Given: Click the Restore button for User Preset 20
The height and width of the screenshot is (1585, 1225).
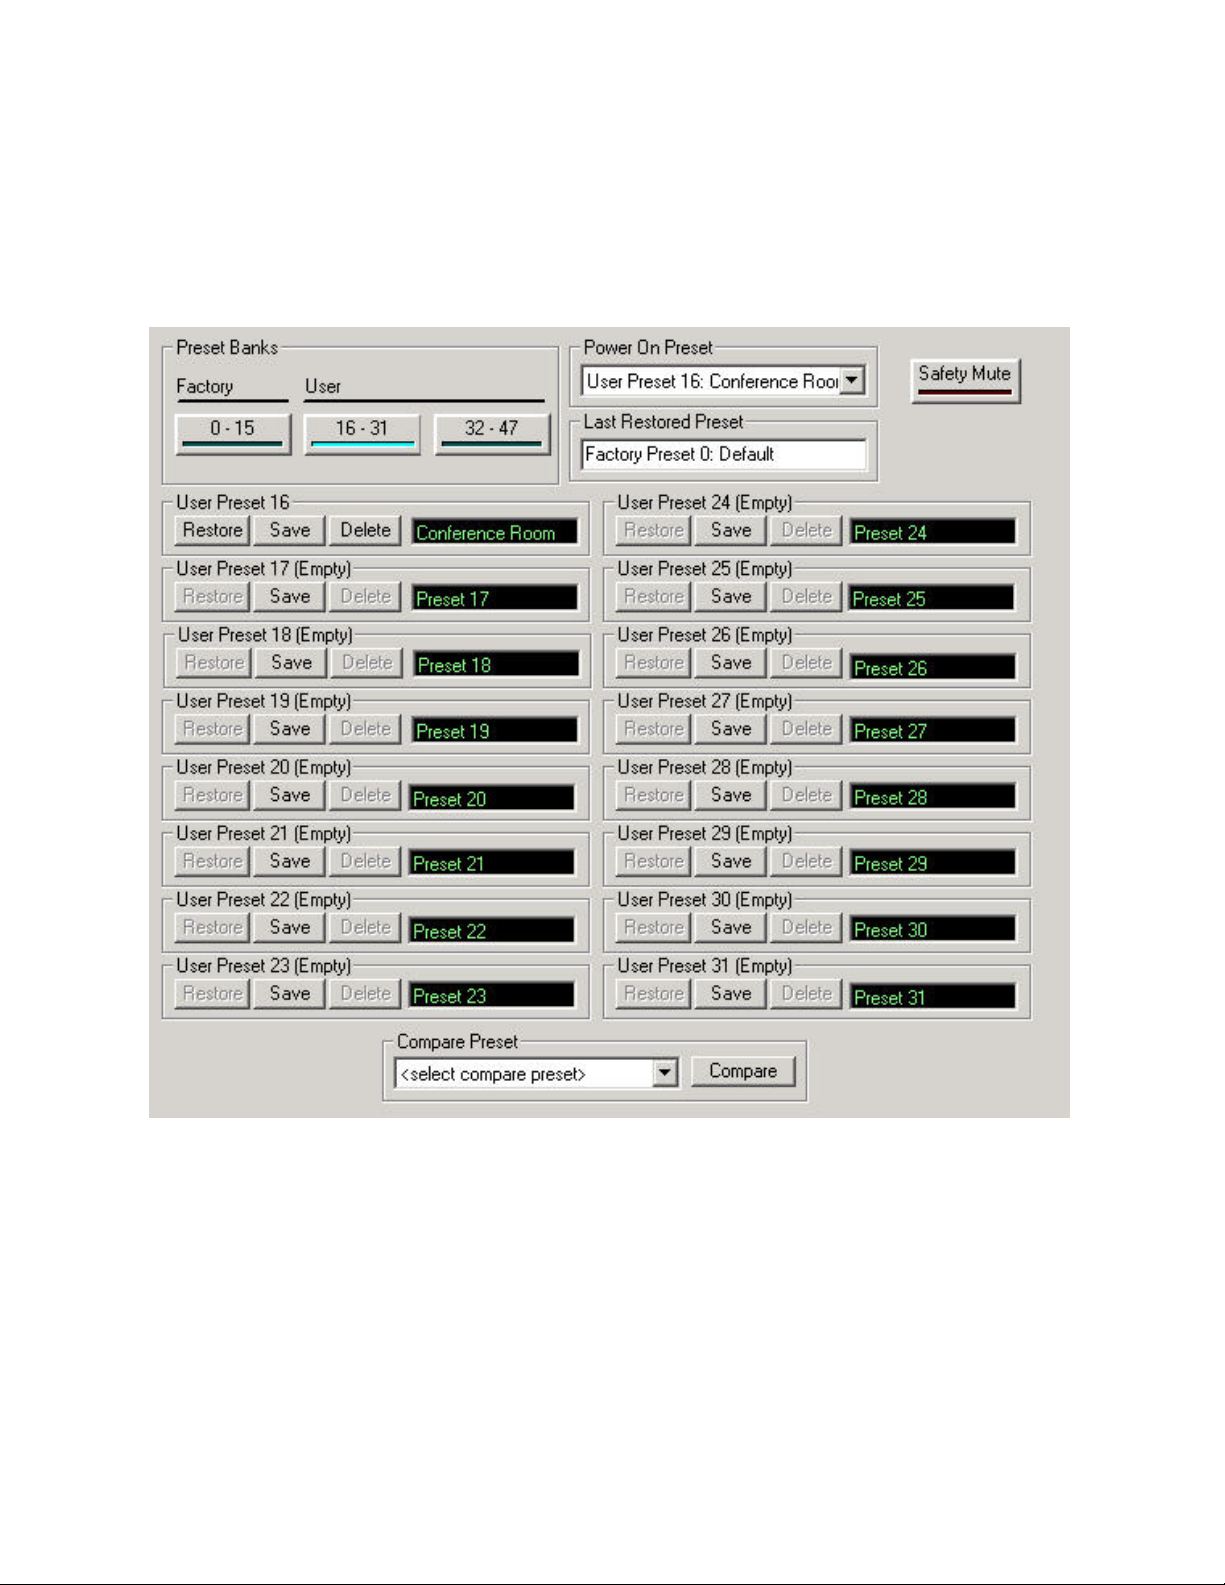Looking at the screenshot, I should click(x=213, y=795).
